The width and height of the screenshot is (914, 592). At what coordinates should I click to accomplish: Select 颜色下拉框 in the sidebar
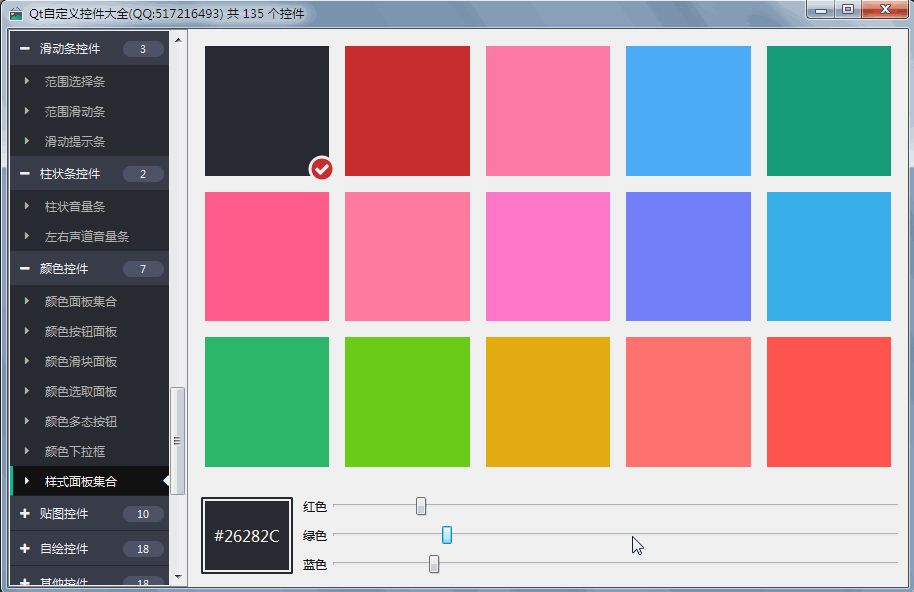click(x=74, y=451)
